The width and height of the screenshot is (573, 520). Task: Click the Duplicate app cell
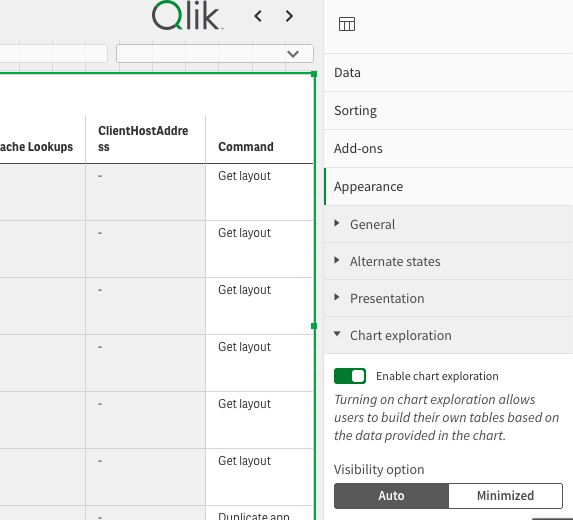point(259,513)
